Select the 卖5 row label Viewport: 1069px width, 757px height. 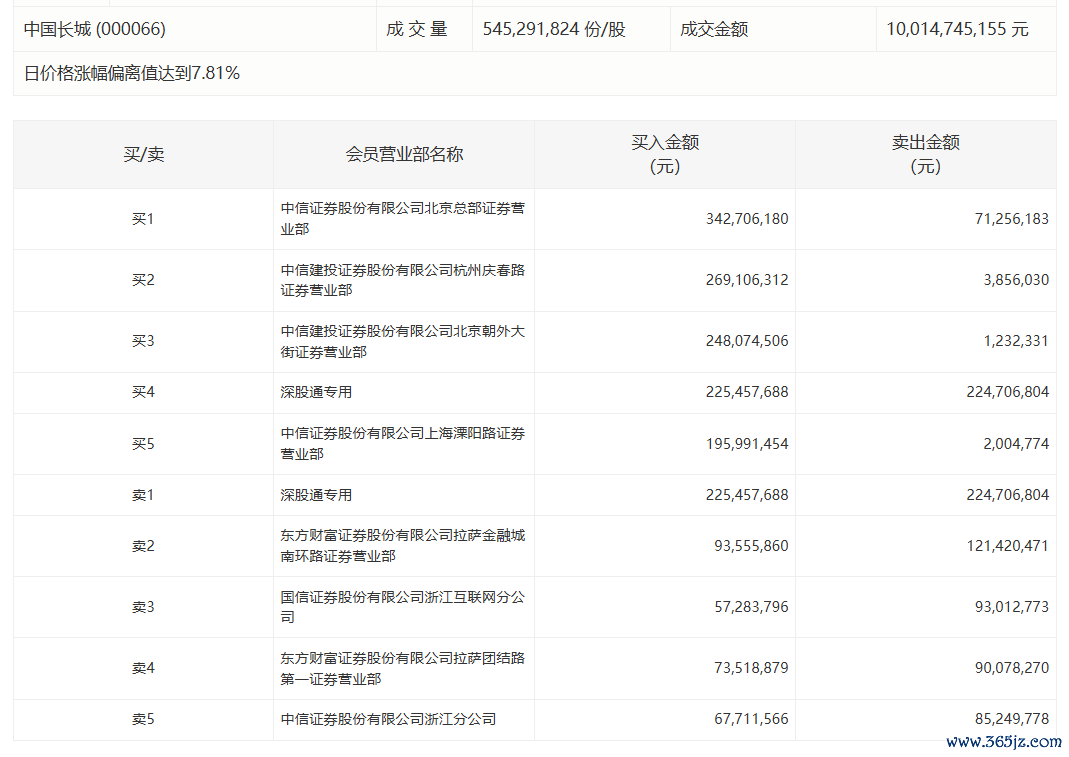click(x=143, y=719)
